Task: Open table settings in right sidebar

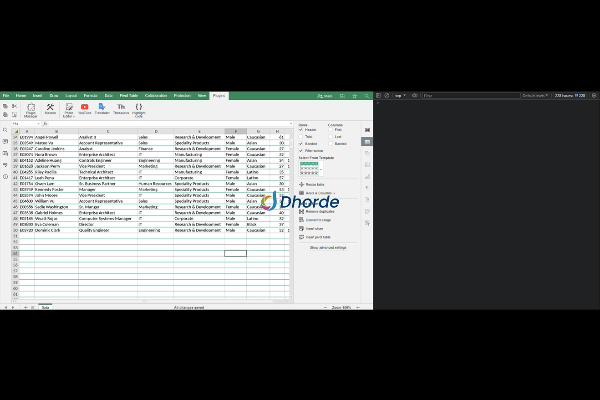Action: 367,142
